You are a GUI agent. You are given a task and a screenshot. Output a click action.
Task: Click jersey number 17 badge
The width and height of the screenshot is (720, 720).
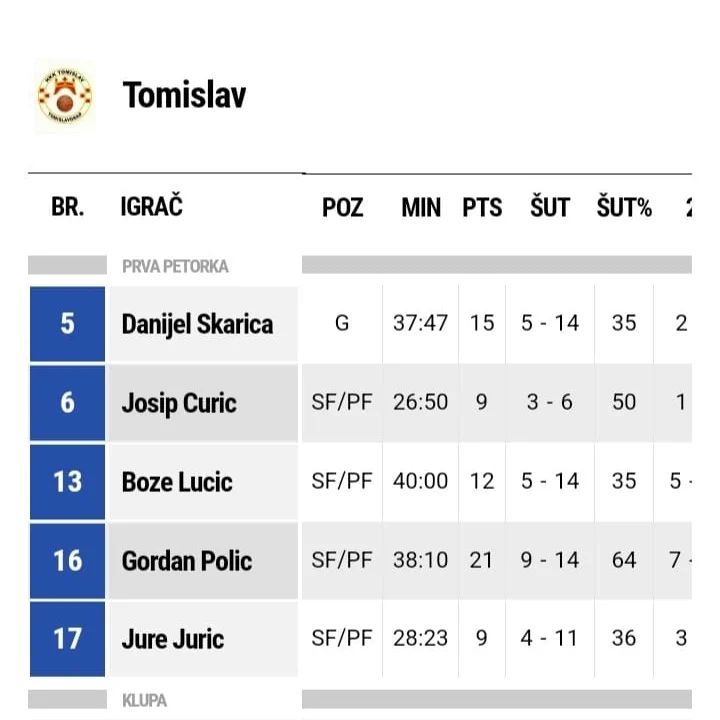[67, 639]
